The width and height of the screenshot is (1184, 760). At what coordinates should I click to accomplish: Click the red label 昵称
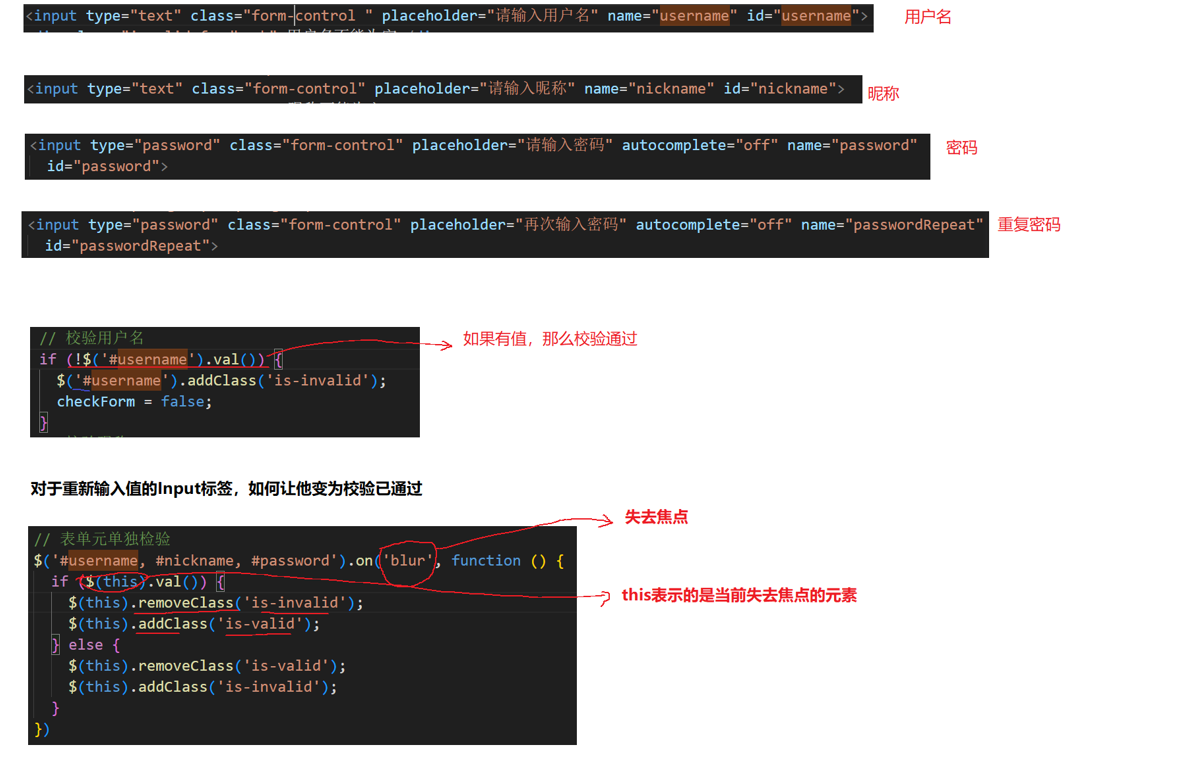point(883,94)
